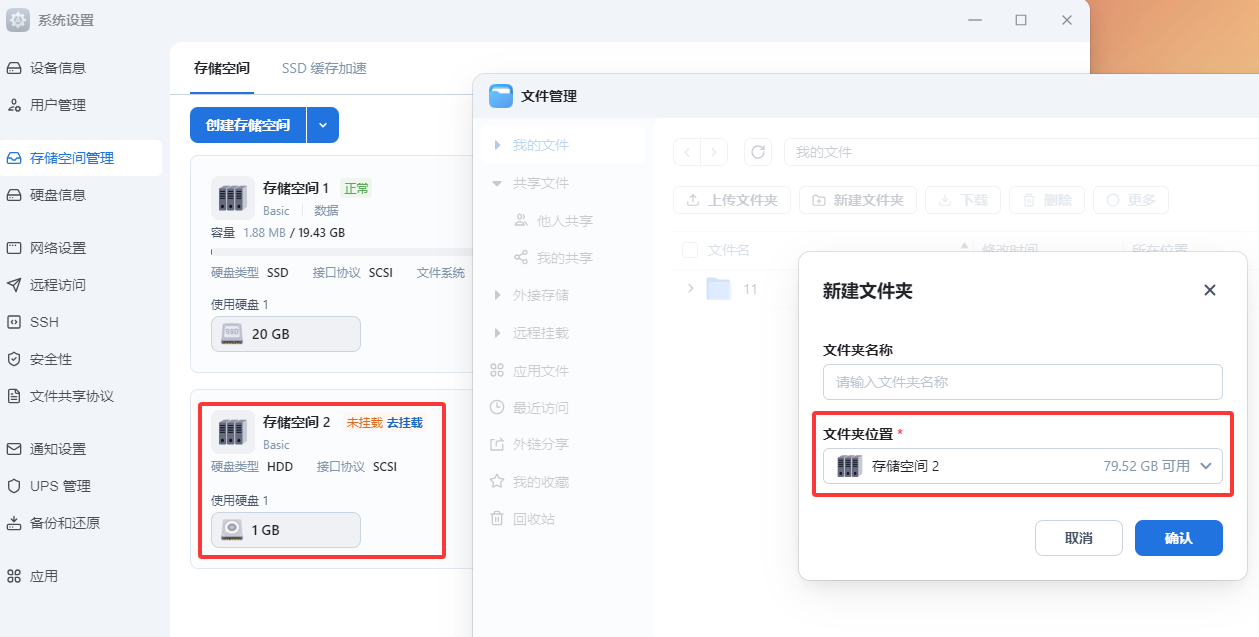Click the 存储空间 2 server icon
This screenshot has width=1259, height=637.
click(231, 432)
